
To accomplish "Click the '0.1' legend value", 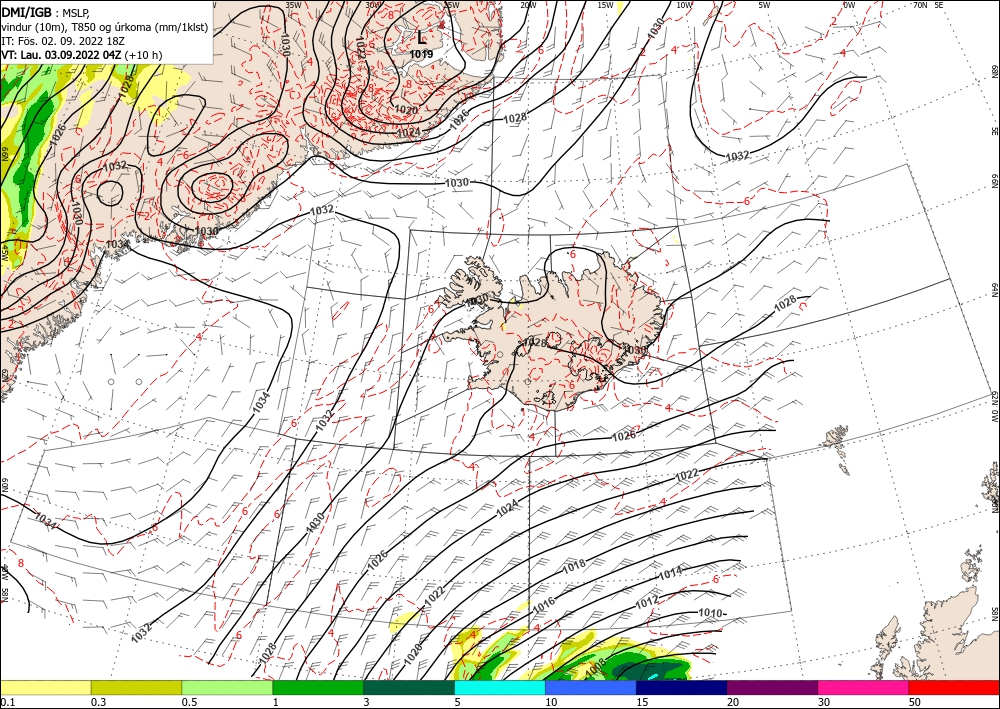I will [7, 702].
